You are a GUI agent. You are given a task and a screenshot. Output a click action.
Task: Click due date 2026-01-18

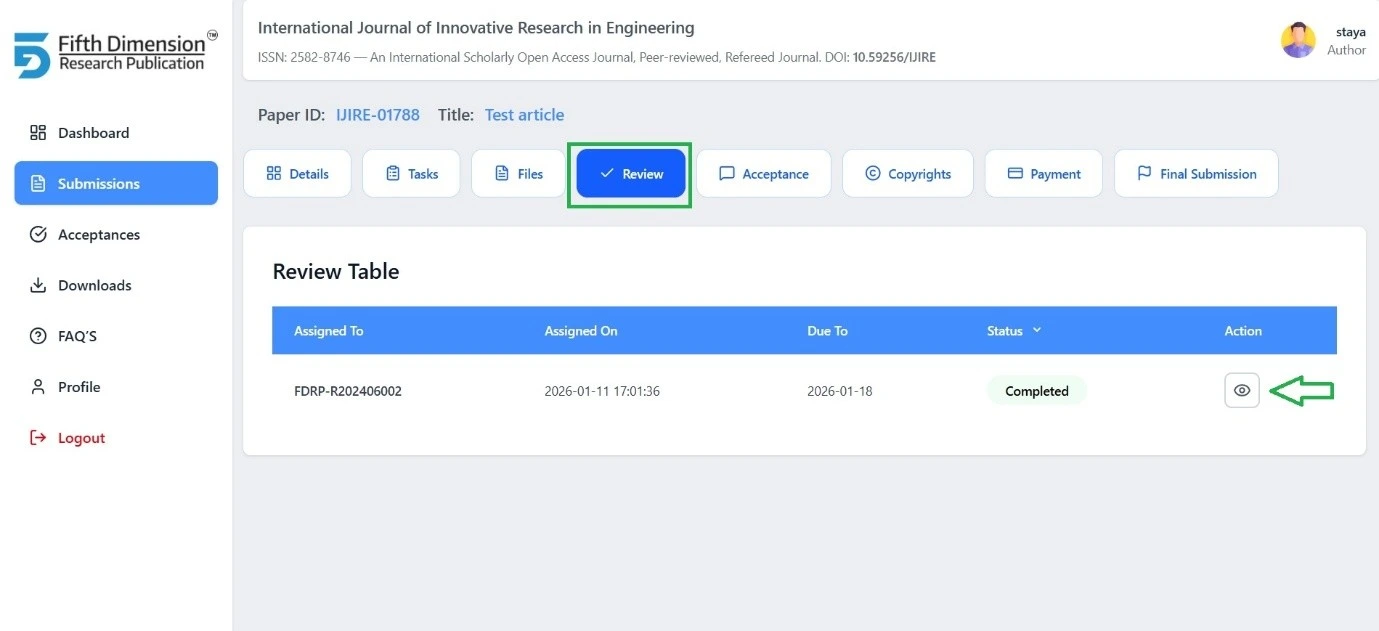coord(840,391)
